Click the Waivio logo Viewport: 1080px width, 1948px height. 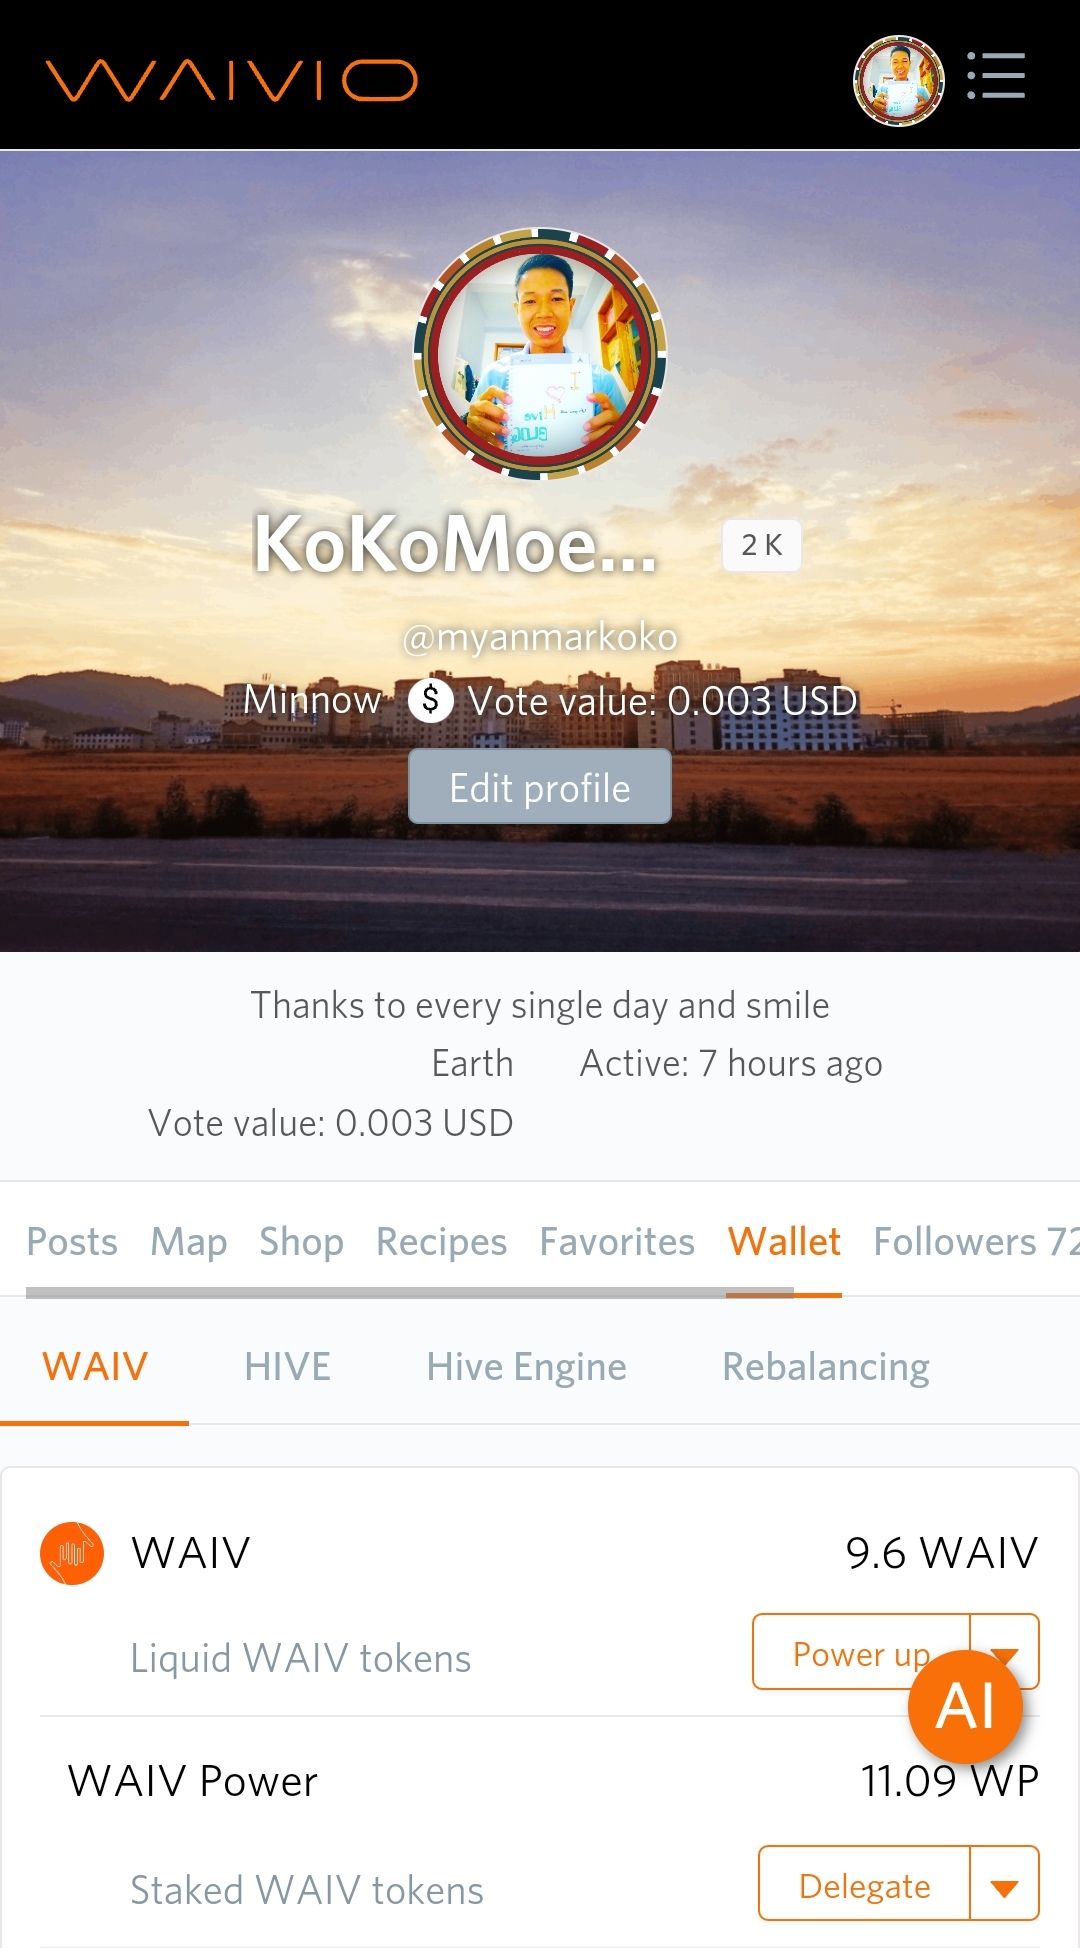click(x=231, y=80)
